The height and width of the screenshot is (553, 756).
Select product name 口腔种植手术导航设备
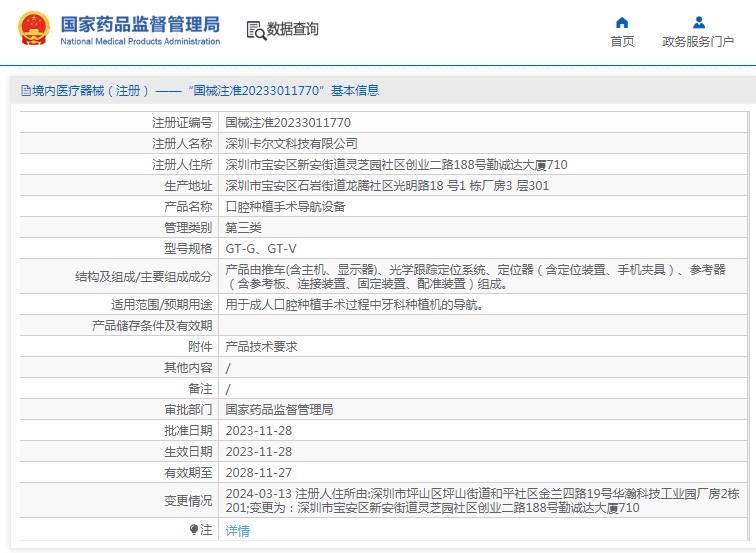click(x=285, y=207)
